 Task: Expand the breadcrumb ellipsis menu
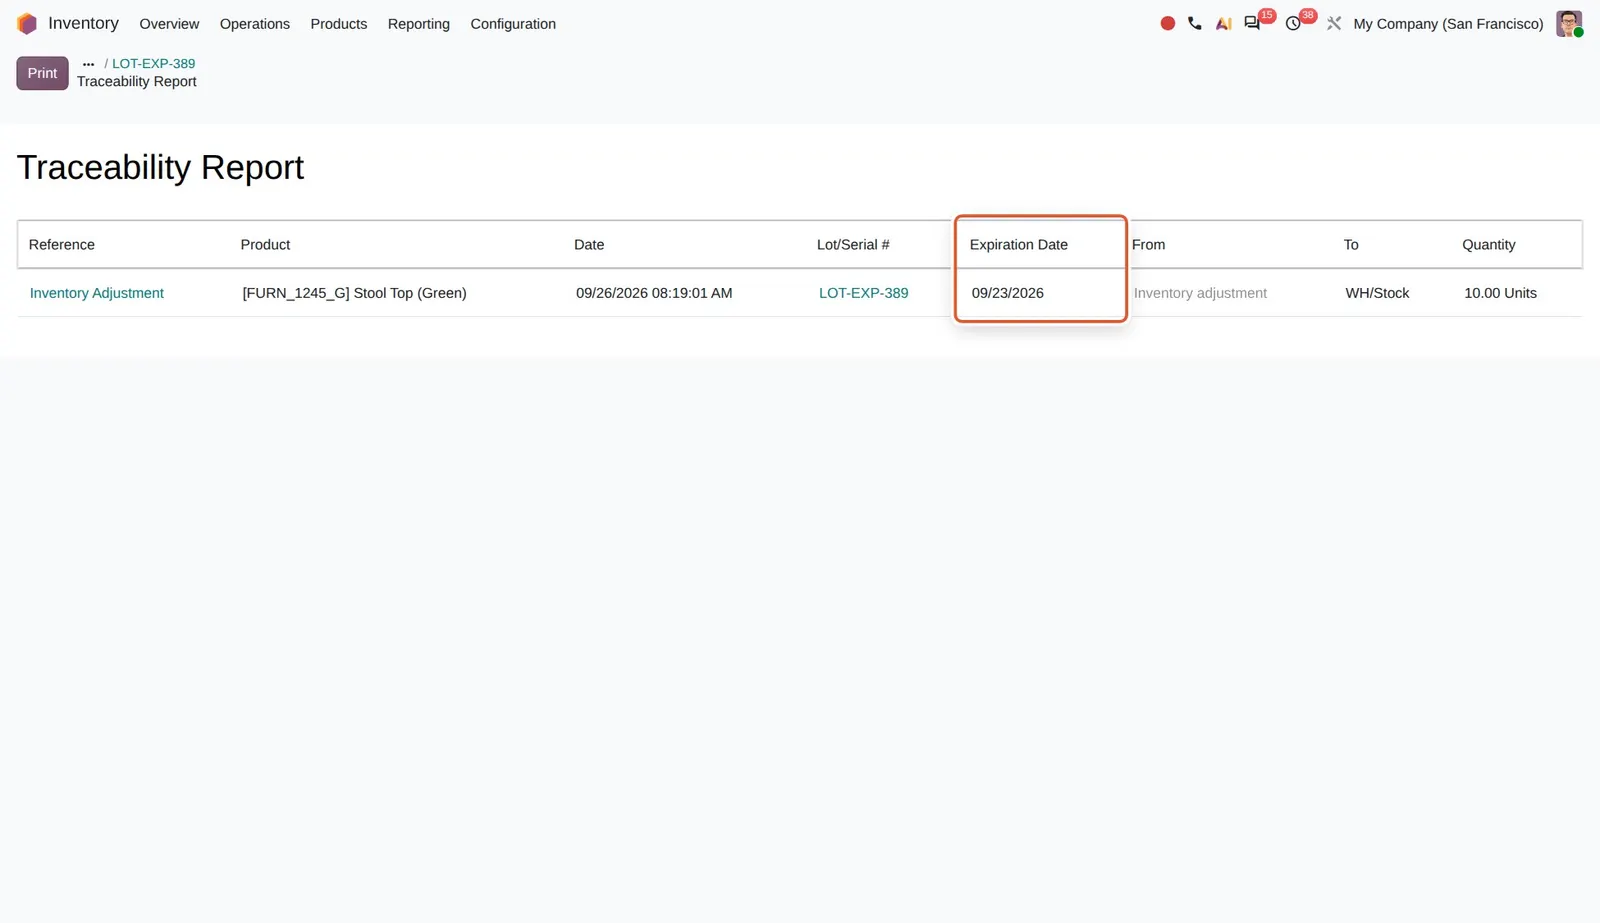point(88,63)
